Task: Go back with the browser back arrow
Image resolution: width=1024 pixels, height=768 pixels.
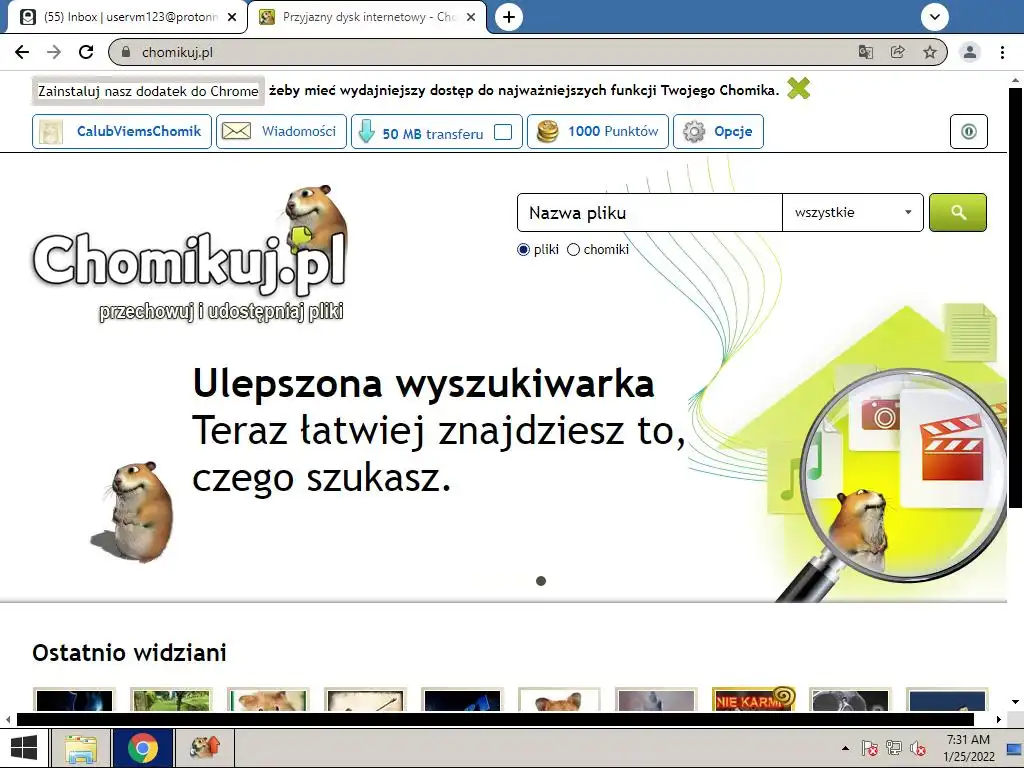Action: tap(22, 52)
